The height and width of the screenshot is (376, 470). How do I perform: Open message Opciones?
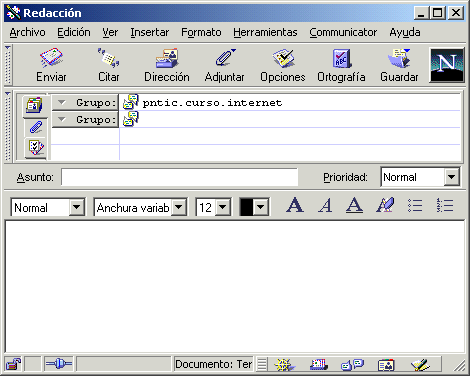click(x=283, y=65)
